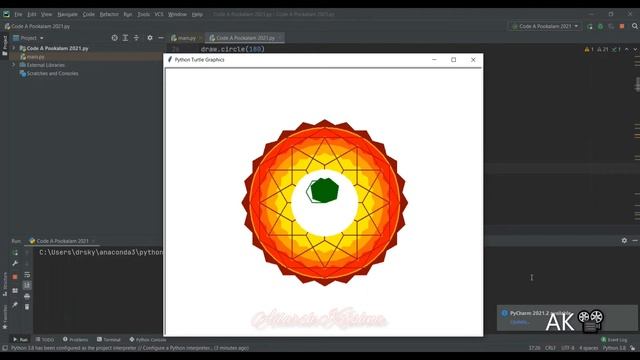Jump to previous highlighted error arrow
Screen dimensions: 640x360
pos(627,49)
